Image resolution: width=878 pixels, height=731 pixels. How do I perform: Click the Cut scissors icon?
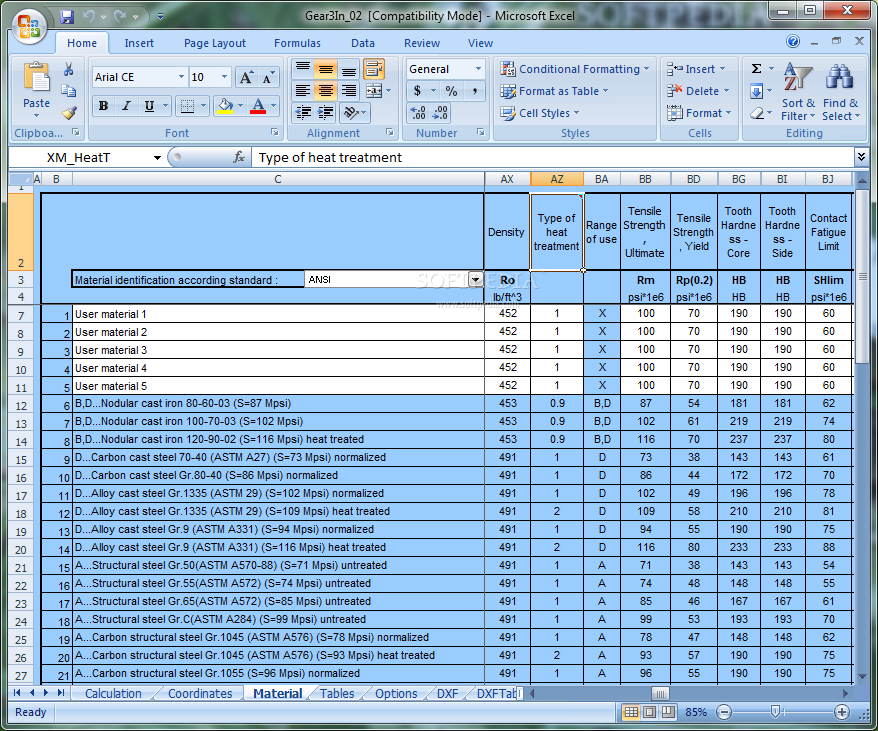pyautogui.click(x=68, y=69)
